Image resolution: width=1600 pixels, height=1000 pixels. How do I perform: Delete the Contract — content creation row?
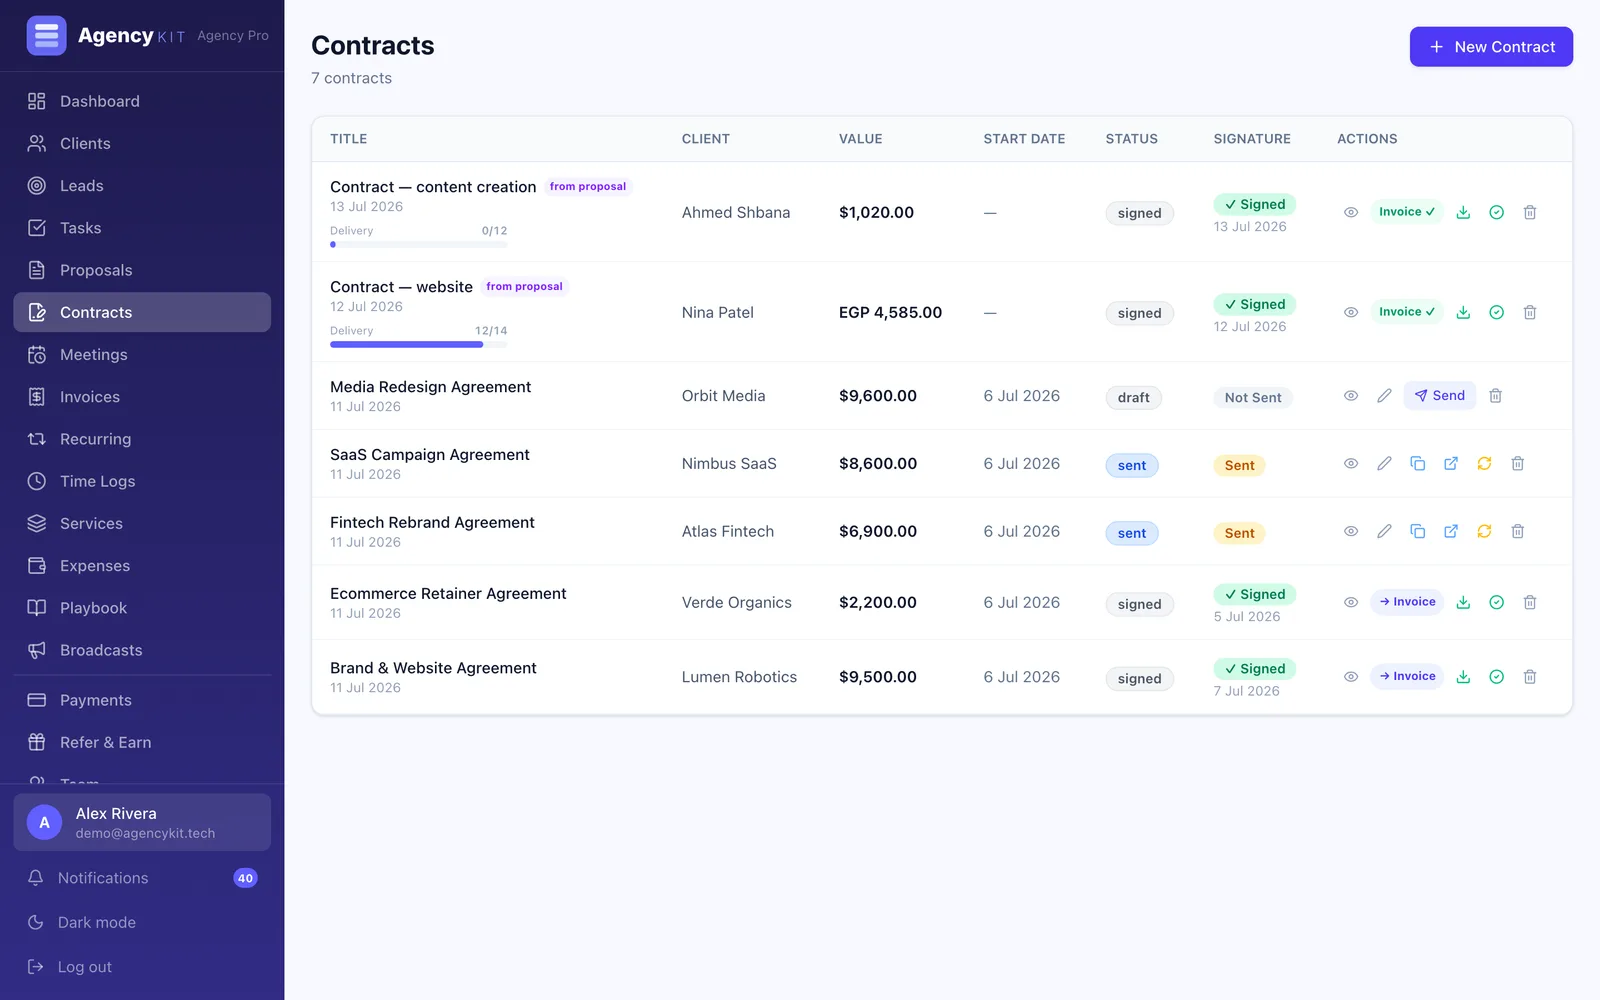pos(1529,212)
